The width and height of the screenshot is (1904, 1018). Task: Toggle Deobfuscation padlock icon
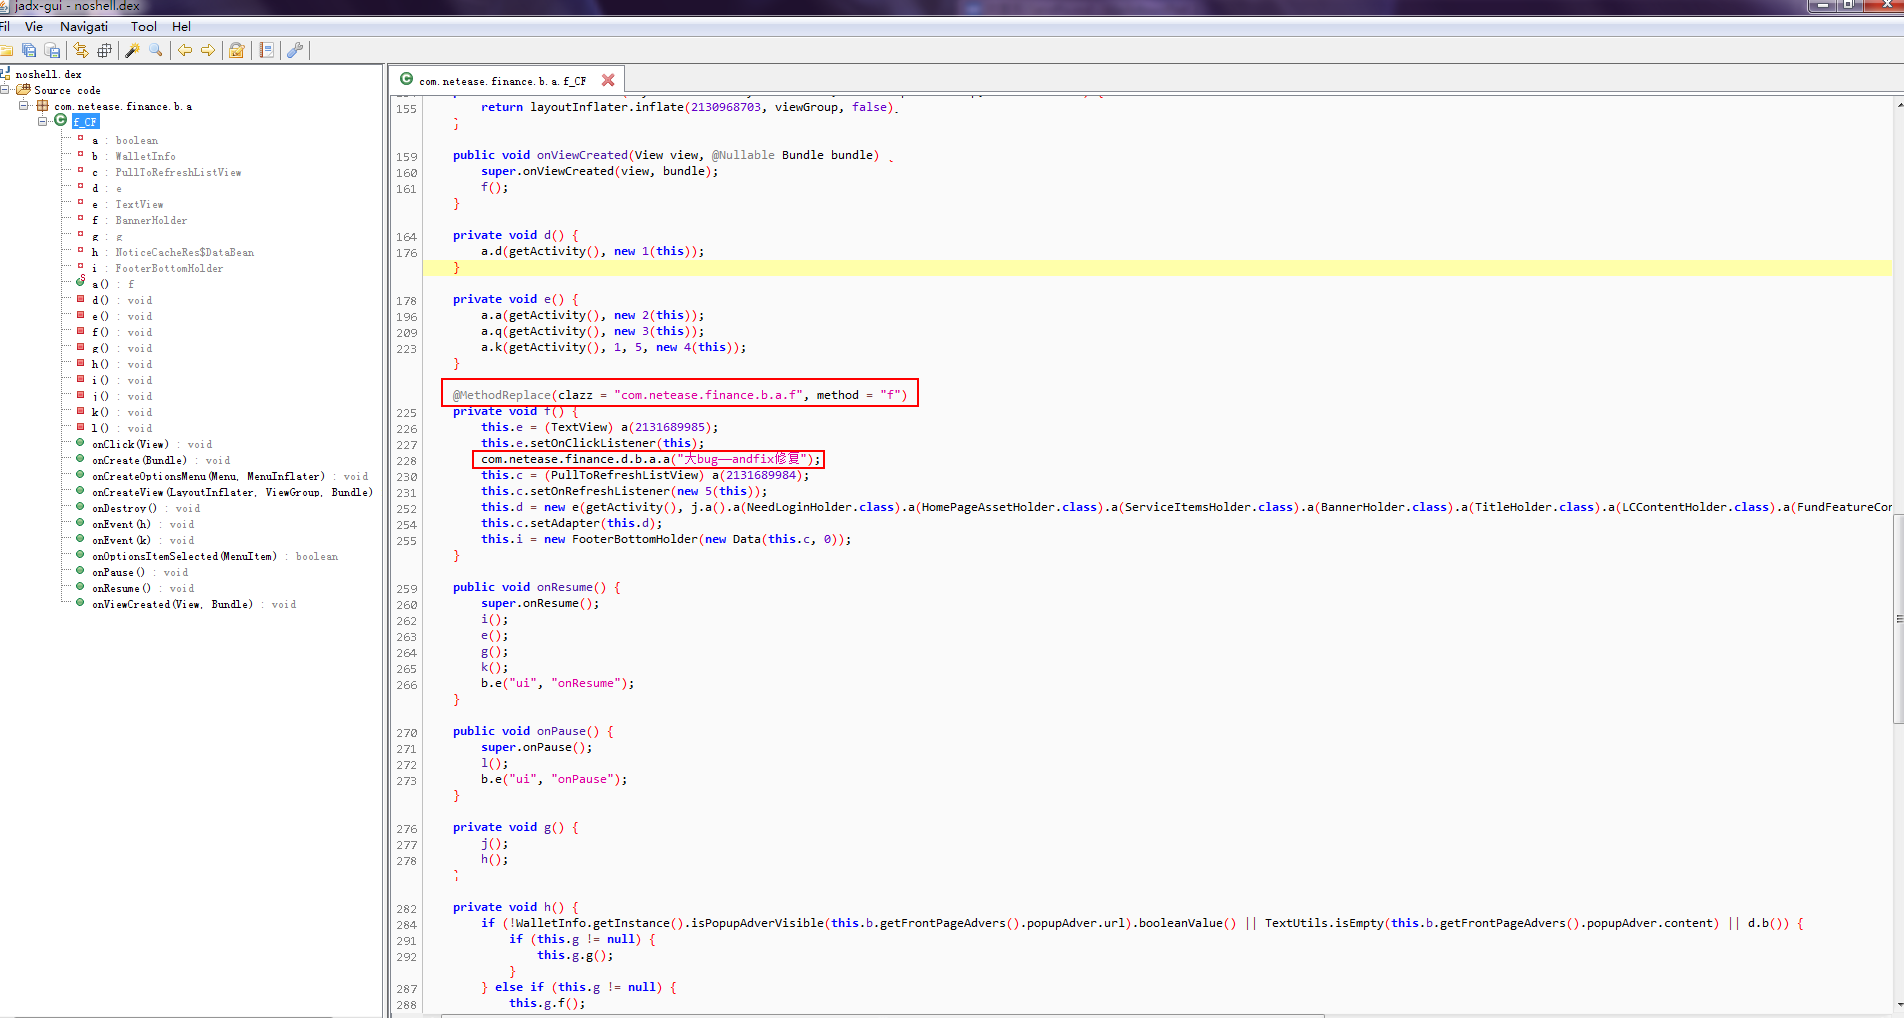point(237,50)
